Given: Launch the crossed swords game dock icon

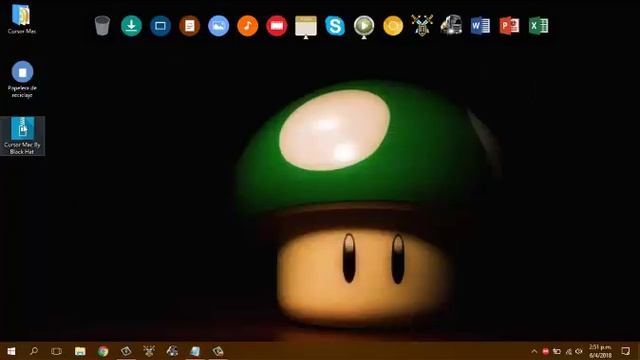Looking at the screenshot, I should coord(422,26).
